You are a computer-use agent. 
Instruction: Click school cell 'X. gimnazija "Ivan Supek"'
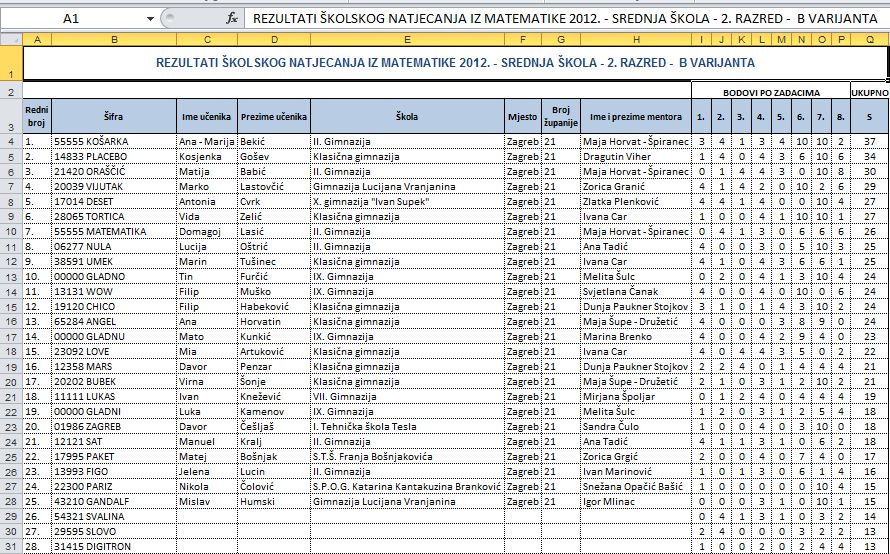click(408, 202)
